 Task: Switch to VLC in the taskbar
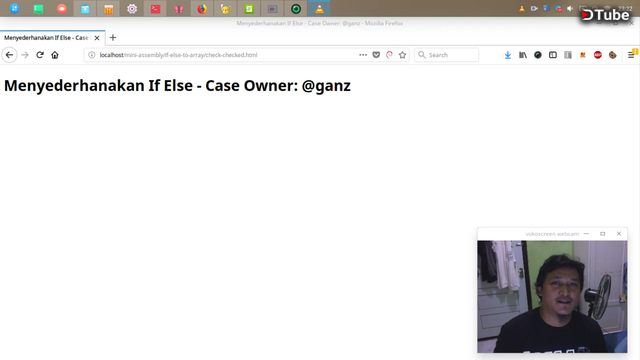pyautogui.click(x=319, y=9)
